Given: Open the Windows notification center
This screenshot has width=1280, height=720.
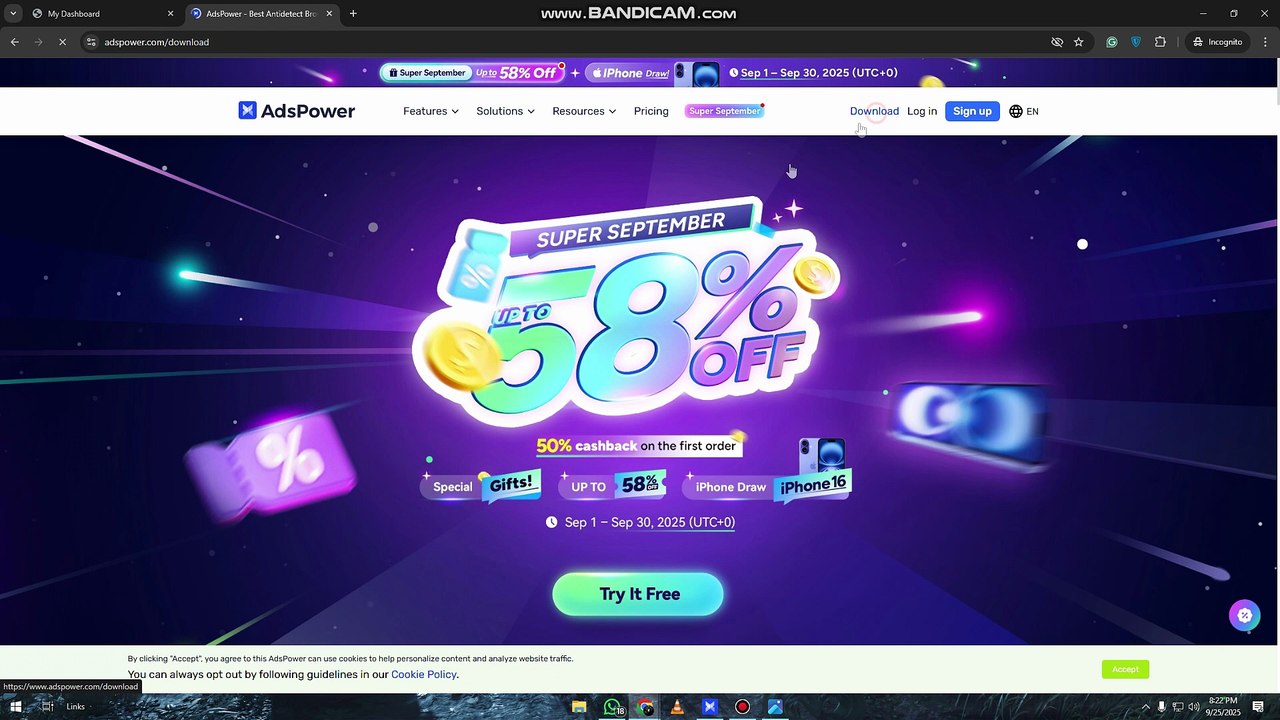Looking at the screenshot, I should pos(1258,707).
